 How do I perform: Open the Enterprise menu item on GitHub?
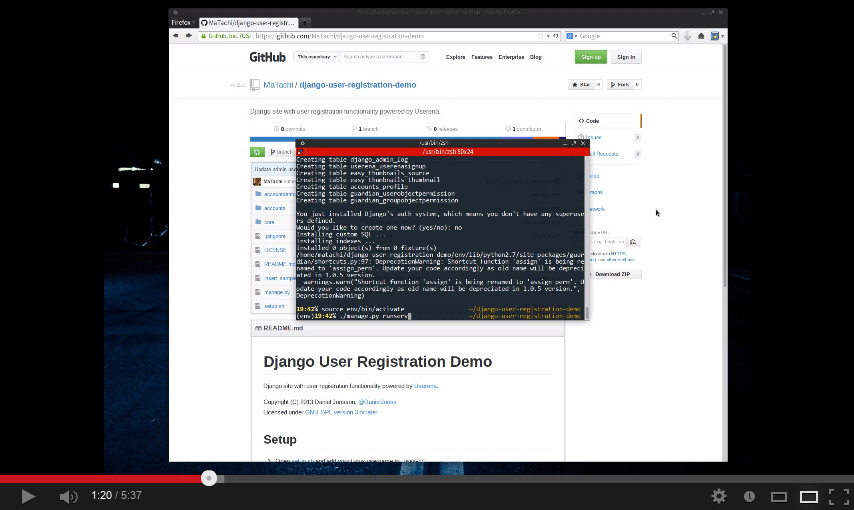tap(511, 57)
